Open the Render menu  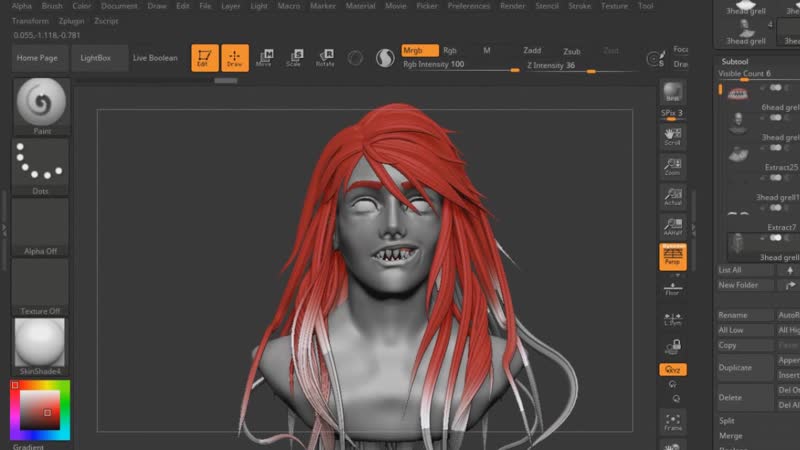pyautogui.click(x=512, y=6)
